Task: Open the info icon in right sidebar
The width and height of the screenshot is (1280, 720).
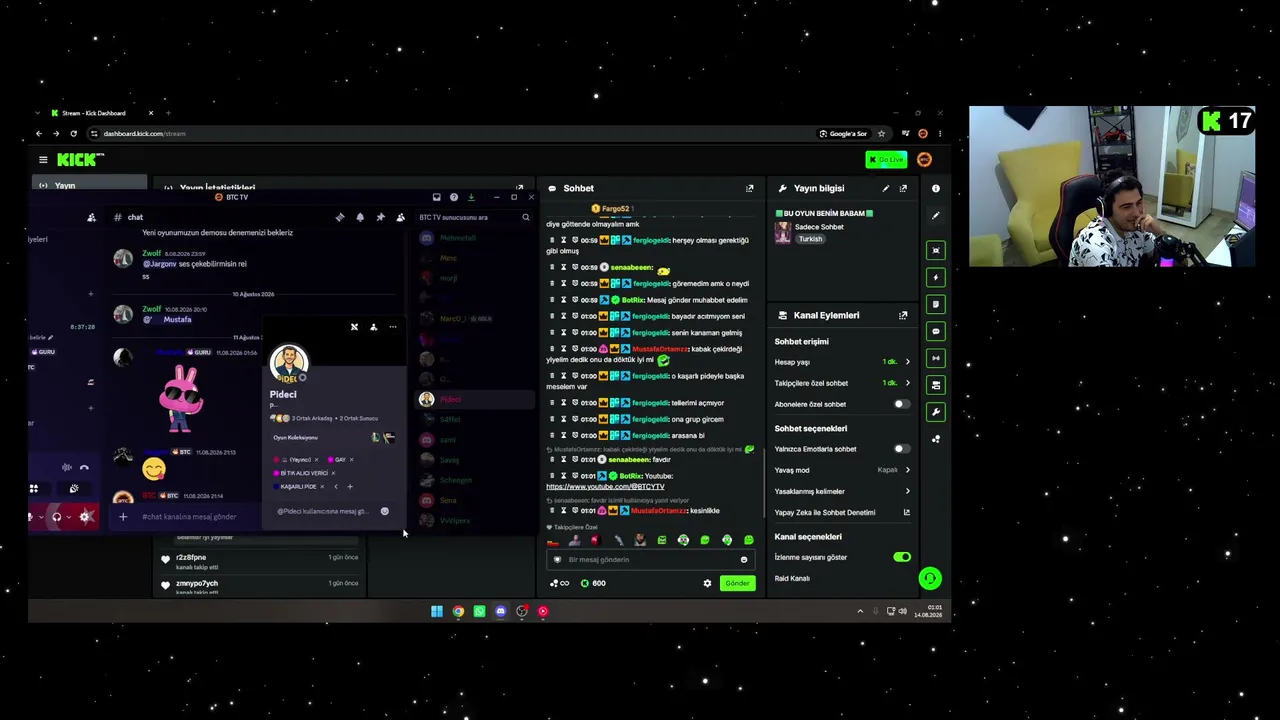Action: [x=936, y=188]
